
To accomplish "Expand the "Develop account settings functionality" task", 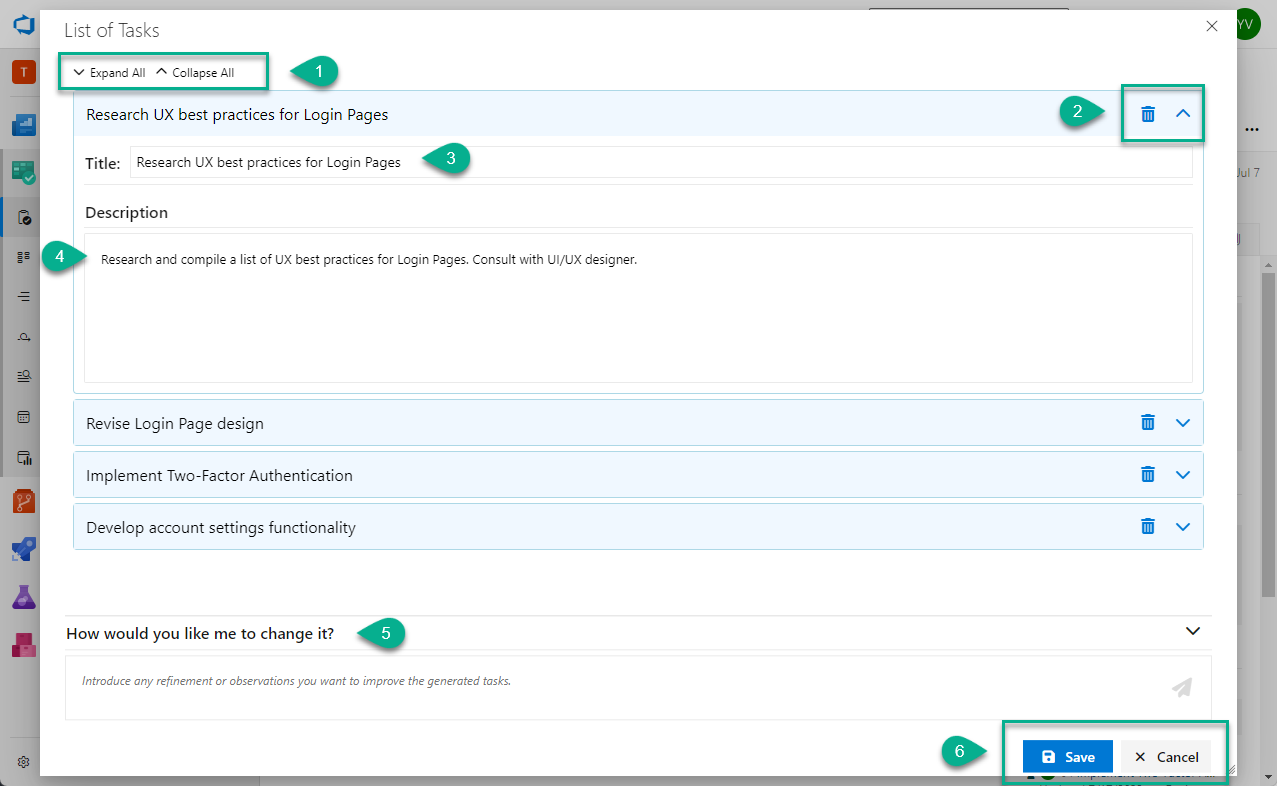I will tap(1183, 526).
